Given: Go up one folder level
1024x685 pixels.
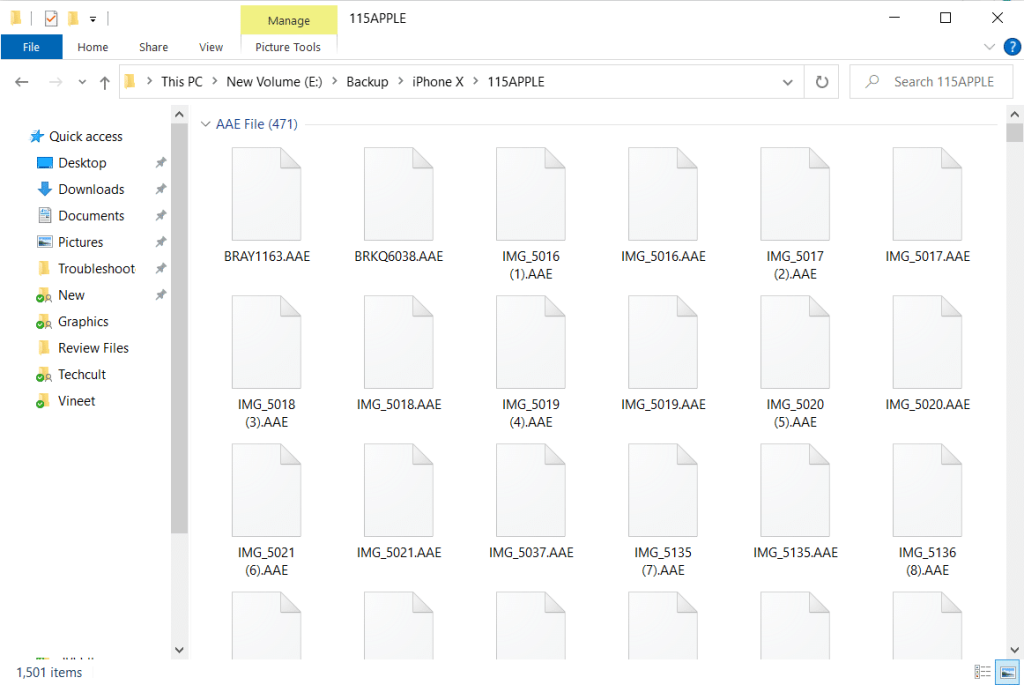Looking at the screenshot, I should (x=104, y=82).
